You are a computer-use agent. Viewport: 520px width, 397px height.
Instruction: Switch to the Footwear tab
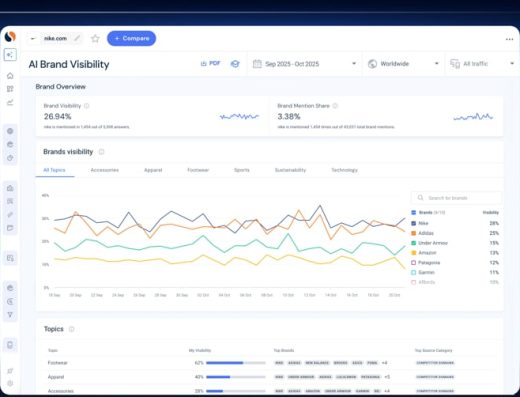(x=198, y=170)
